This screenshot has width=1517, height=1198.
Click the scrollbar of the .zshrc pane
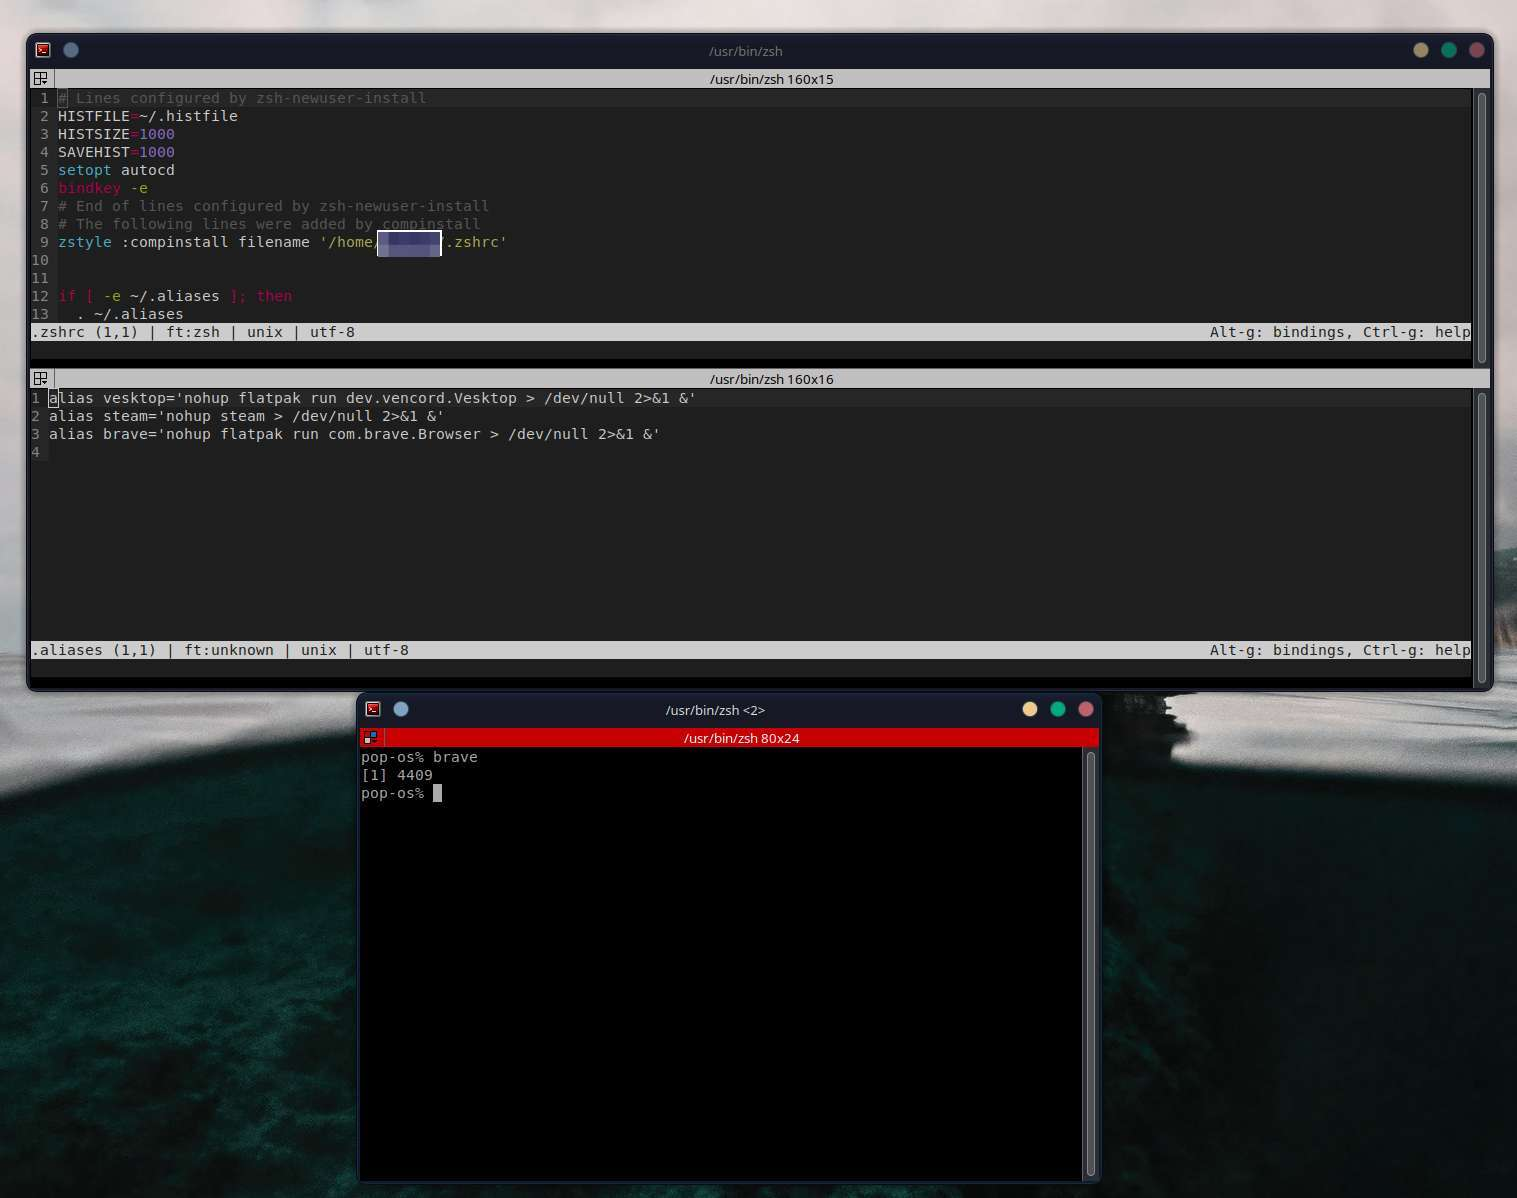pos(1482,227)
